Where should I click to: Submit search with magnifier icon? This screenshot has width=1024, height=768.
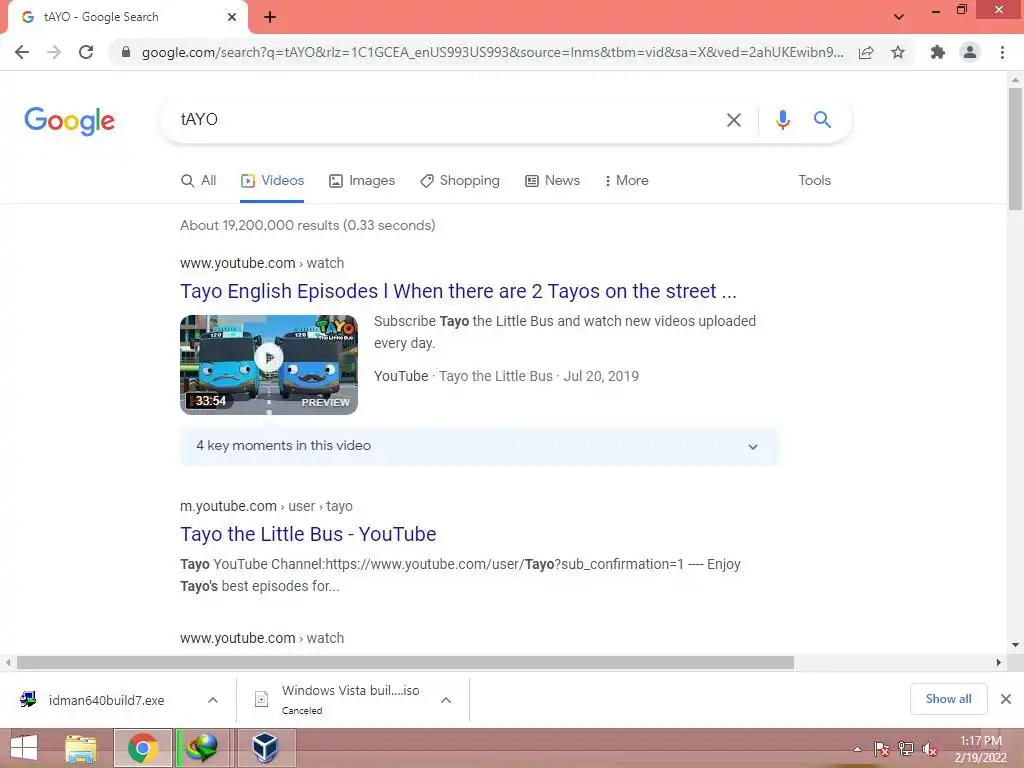point(822,120)
